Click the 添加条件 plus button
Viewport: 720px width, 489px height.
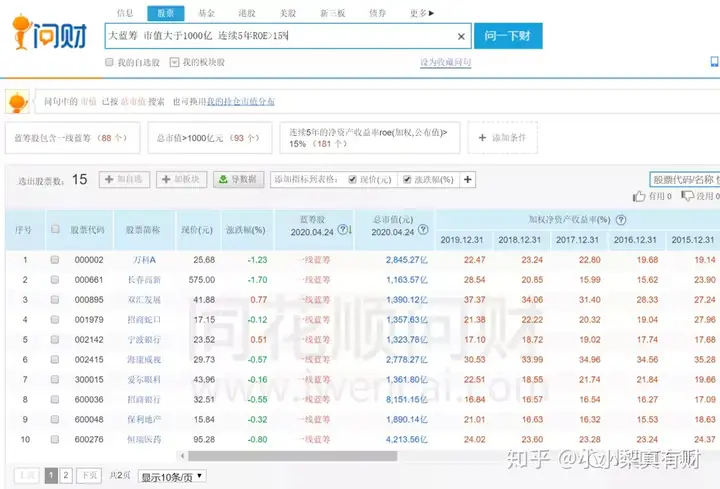pyautogui.click(x=502, y=138)
